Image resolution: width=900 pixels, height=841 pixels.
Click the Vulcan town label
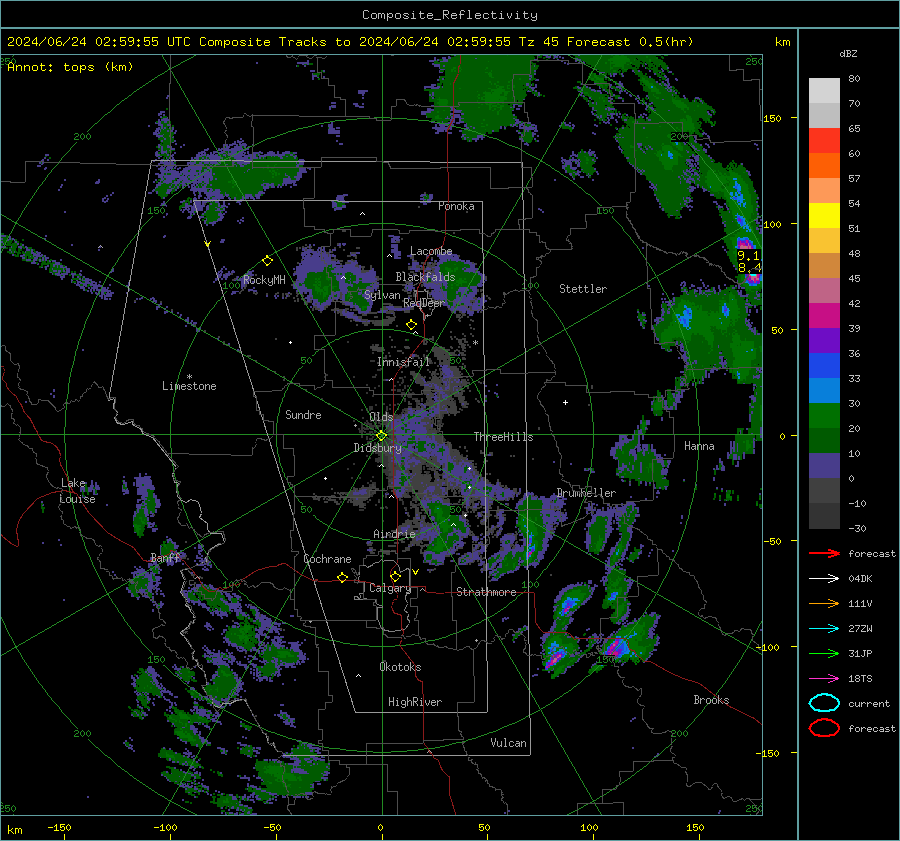pos(508,743)
